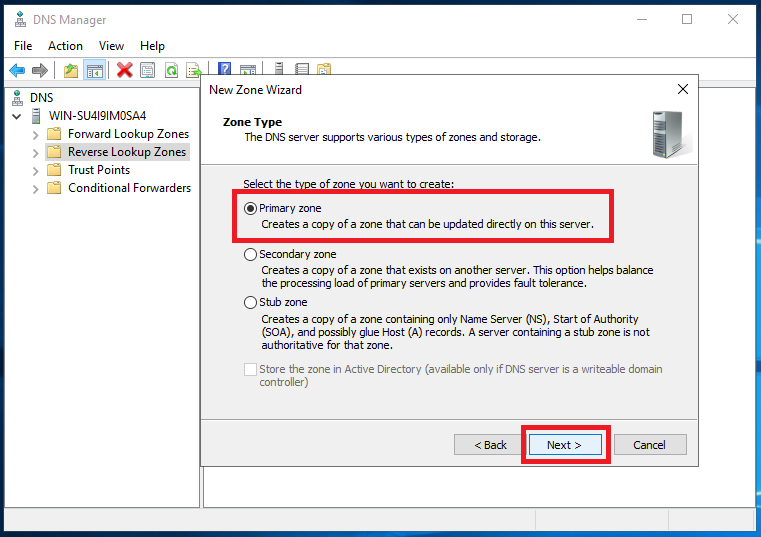761x537 pixels.
Task: Click the blue Help toolbar icon
Action: tap(225, 70)
